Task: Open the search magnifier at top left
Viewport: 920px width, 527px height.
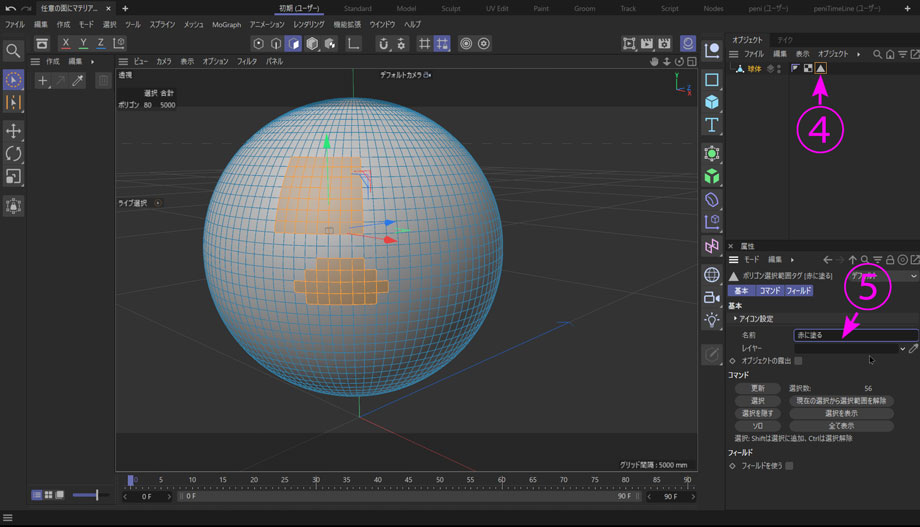Action: [14, 50]
